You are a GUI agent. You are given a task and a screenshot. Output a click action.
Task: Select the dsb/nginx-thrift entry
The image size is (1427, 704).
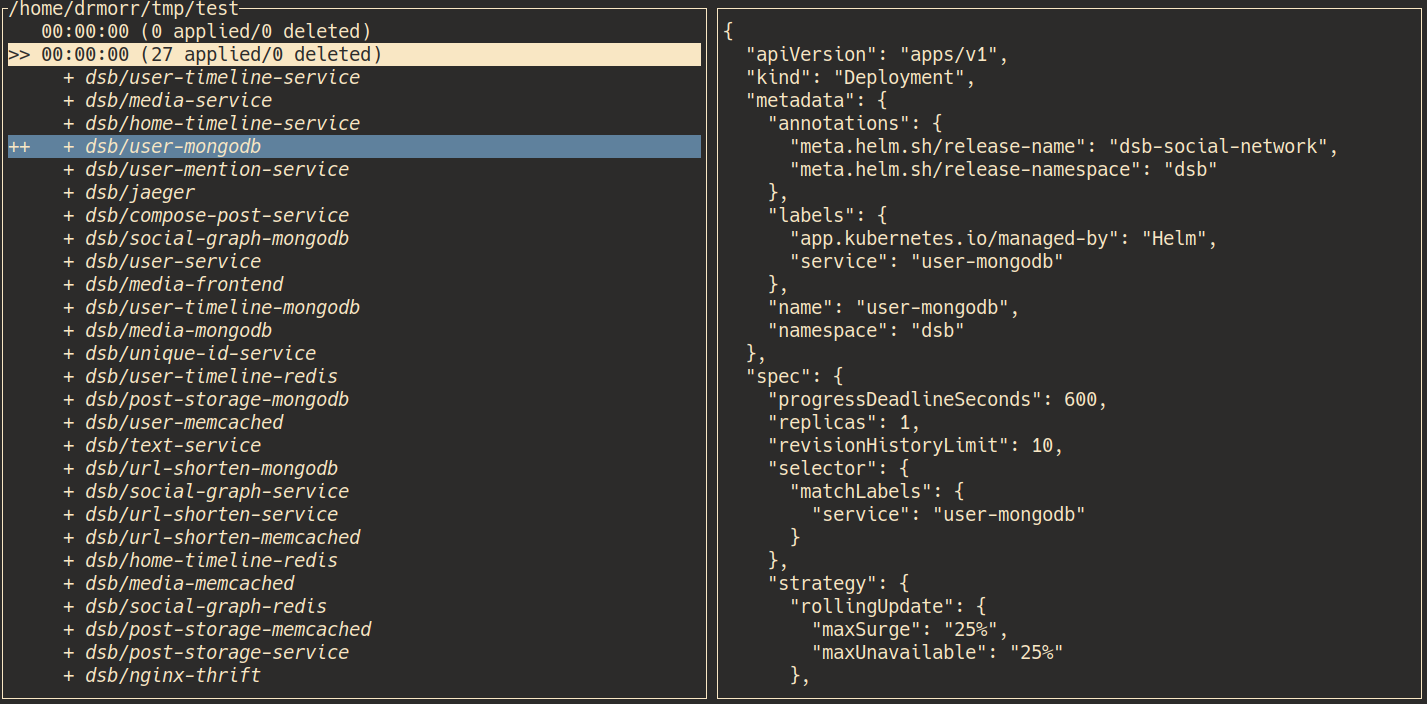pyautogui.click(x=173, y=676)
